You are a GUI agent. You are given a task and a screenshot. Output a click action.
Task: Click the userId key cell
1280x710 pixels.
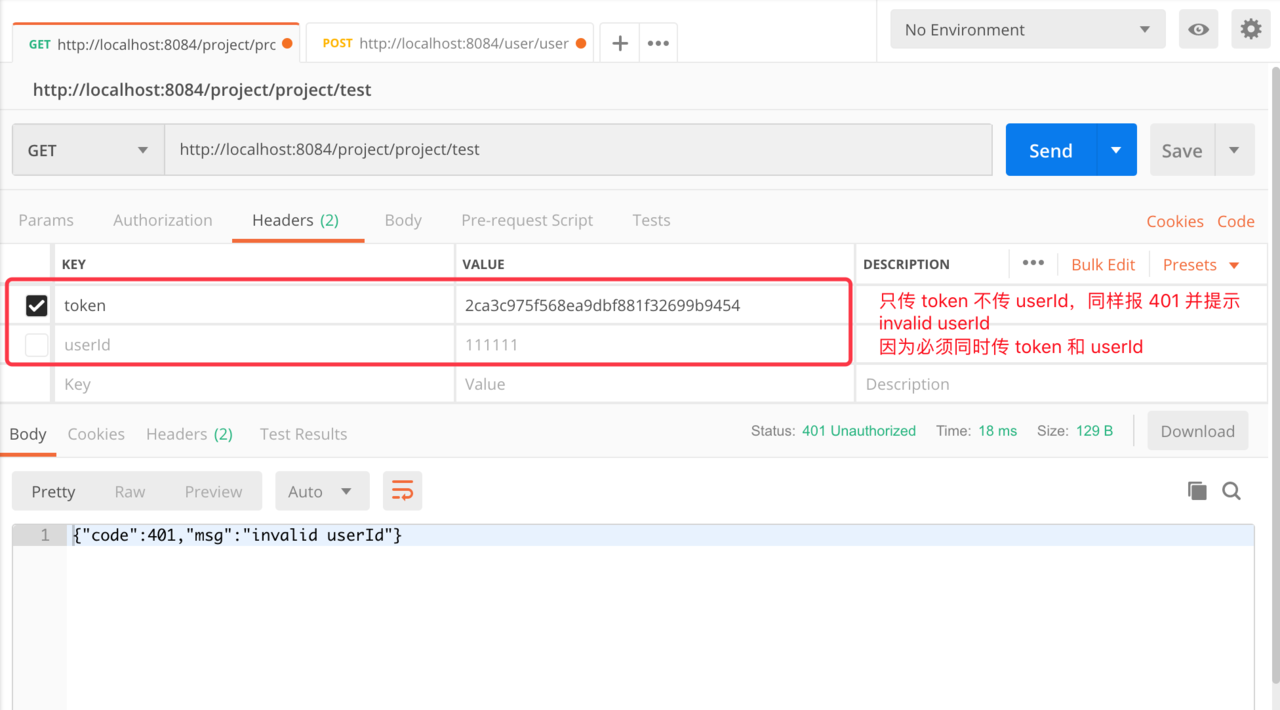click(254, 344)
